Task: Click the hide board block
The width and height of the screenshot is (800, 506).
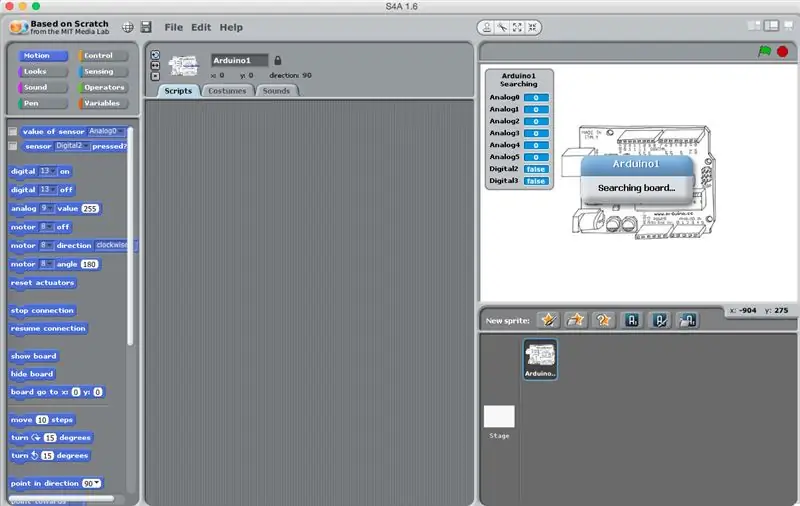Action: [x=32, y=374]
